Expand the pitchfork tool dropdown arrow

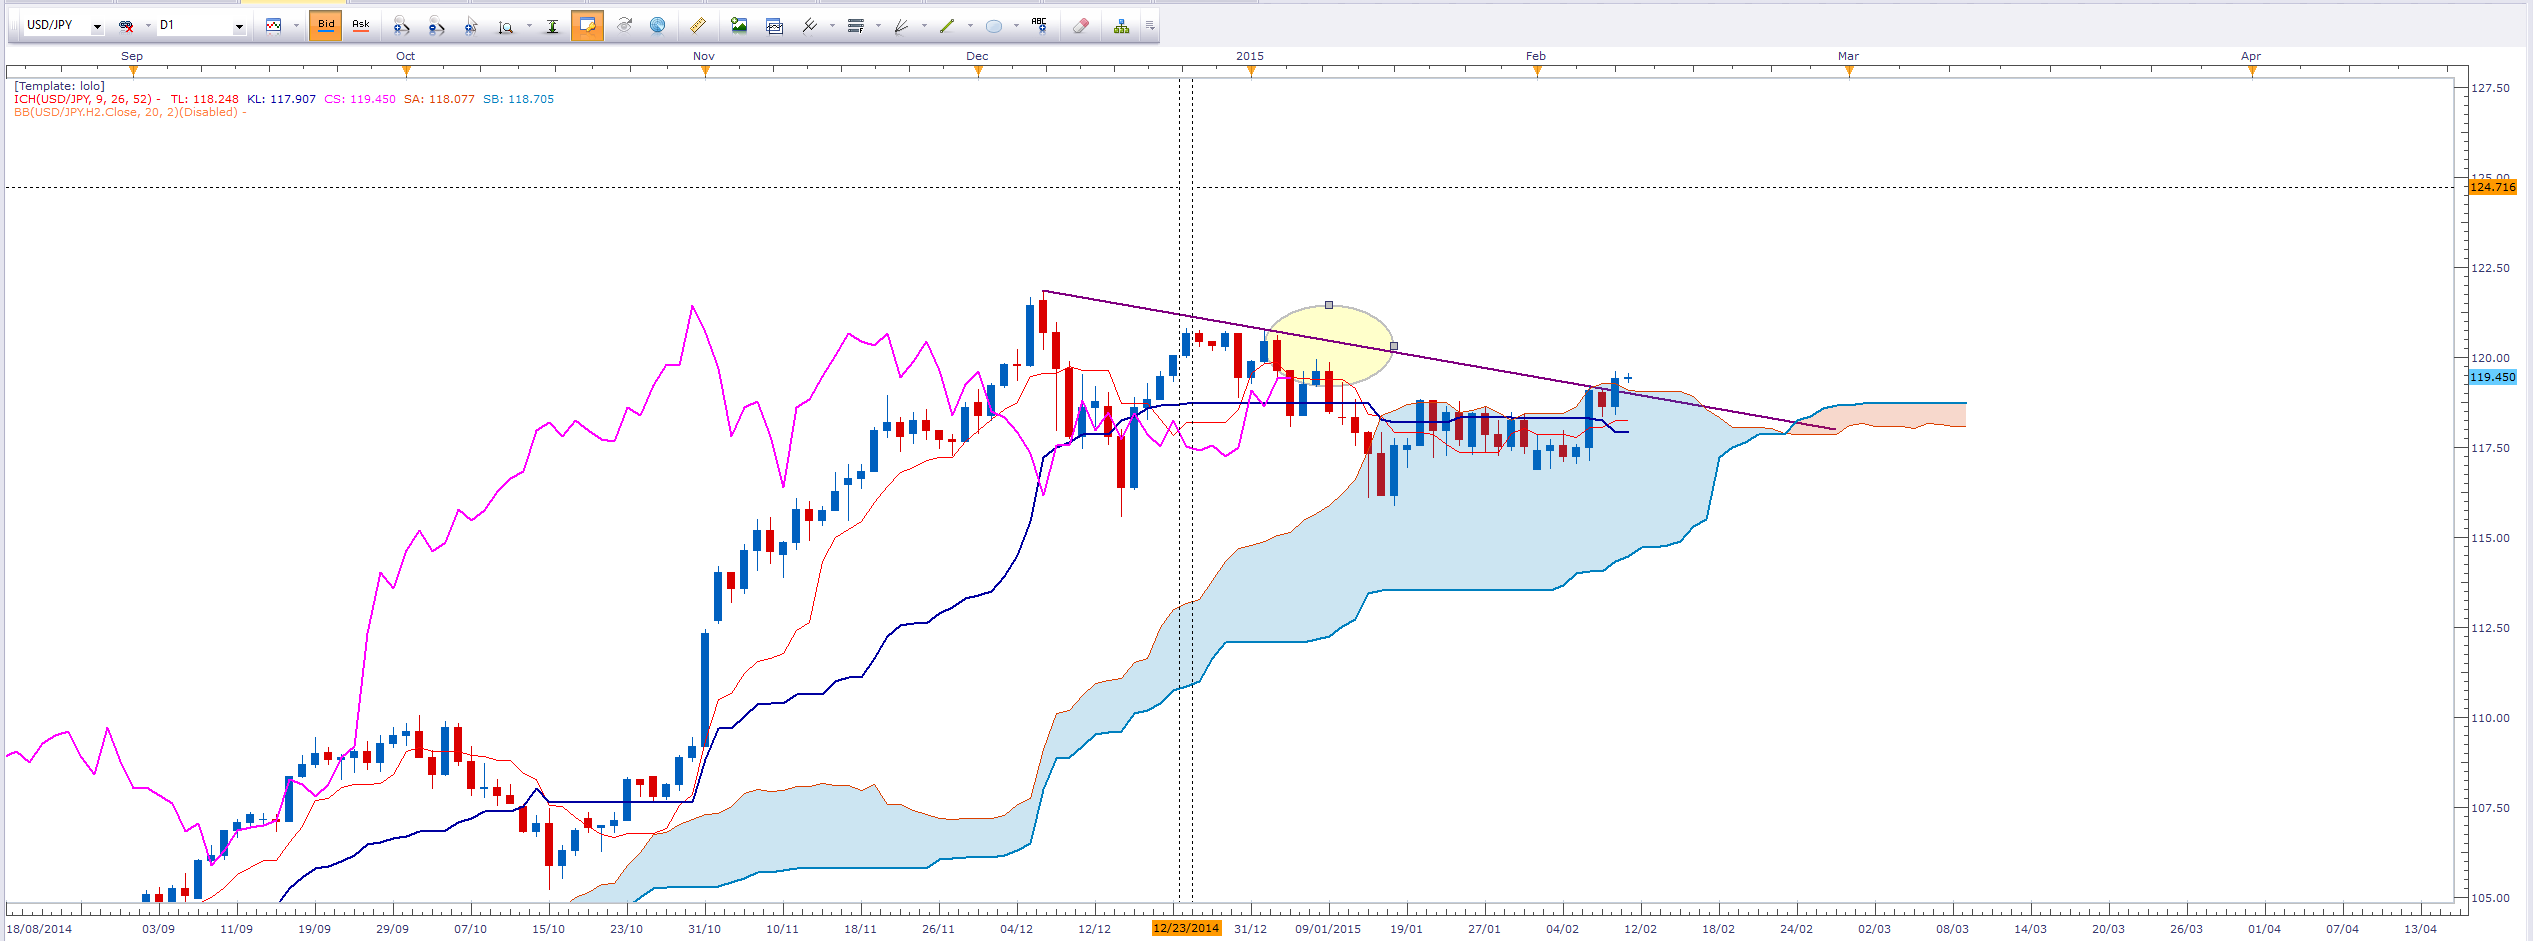click(x=832, y=26)
